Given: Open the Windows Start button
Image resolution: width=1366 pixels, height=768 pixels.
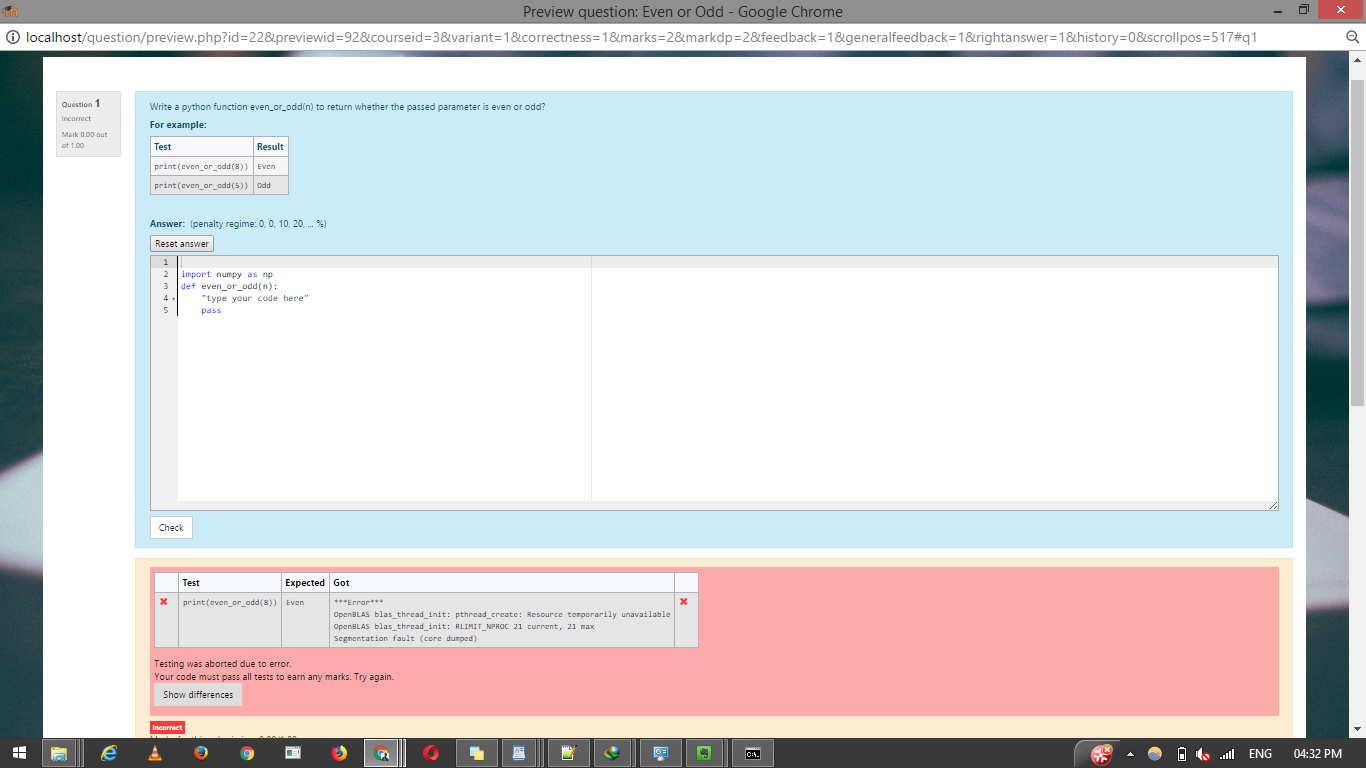Looking at the screenshot, I should click(x=19, y=753).
